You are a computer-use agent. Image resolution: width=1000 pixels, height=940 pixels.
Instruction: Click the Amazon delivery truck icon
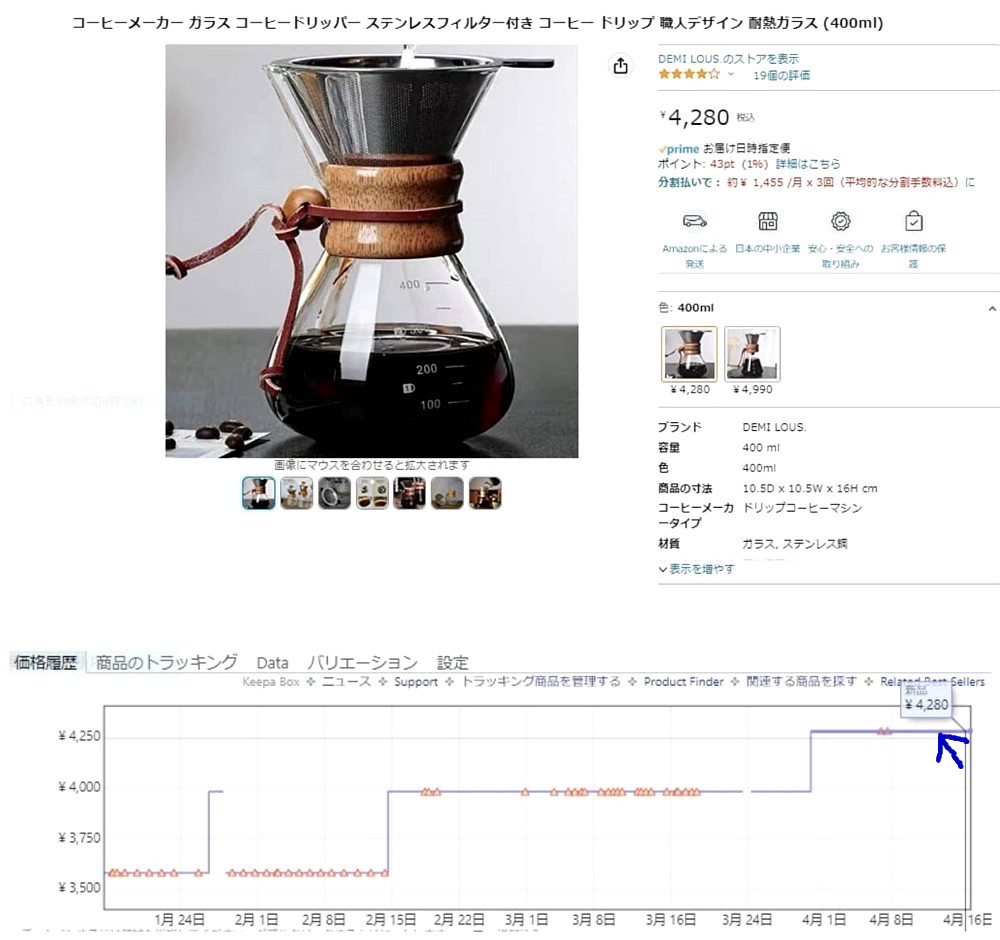point(695,221)
